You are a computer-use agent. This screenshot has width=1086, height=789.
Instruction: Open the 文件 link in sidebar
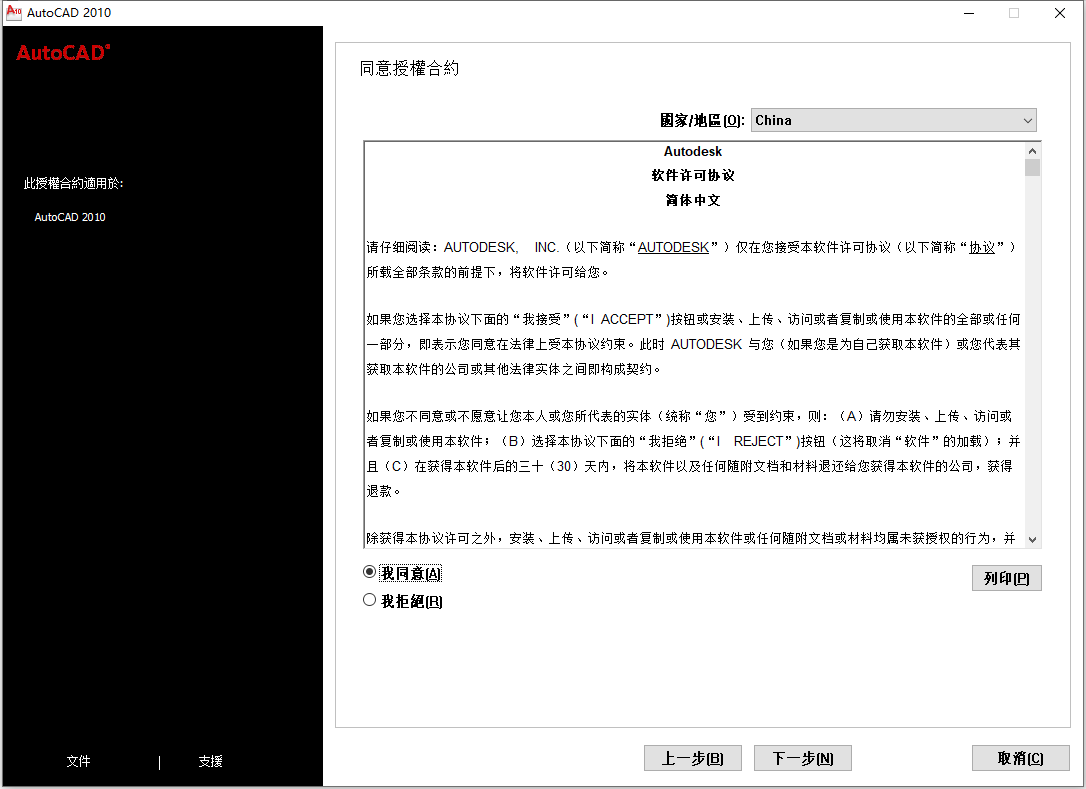point(78,761)
